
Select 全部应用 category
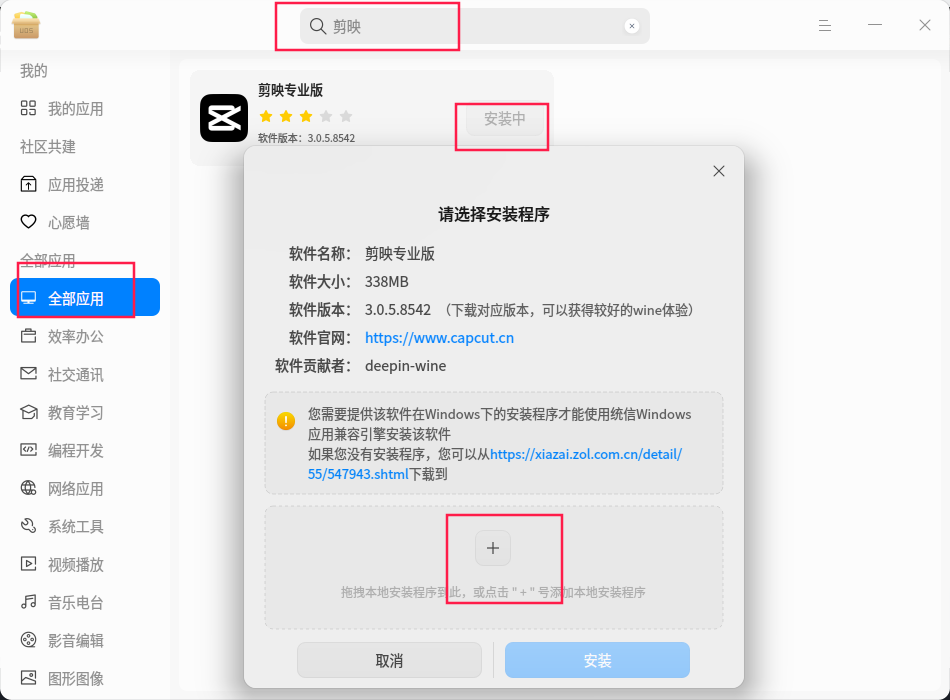click(85, 297)
